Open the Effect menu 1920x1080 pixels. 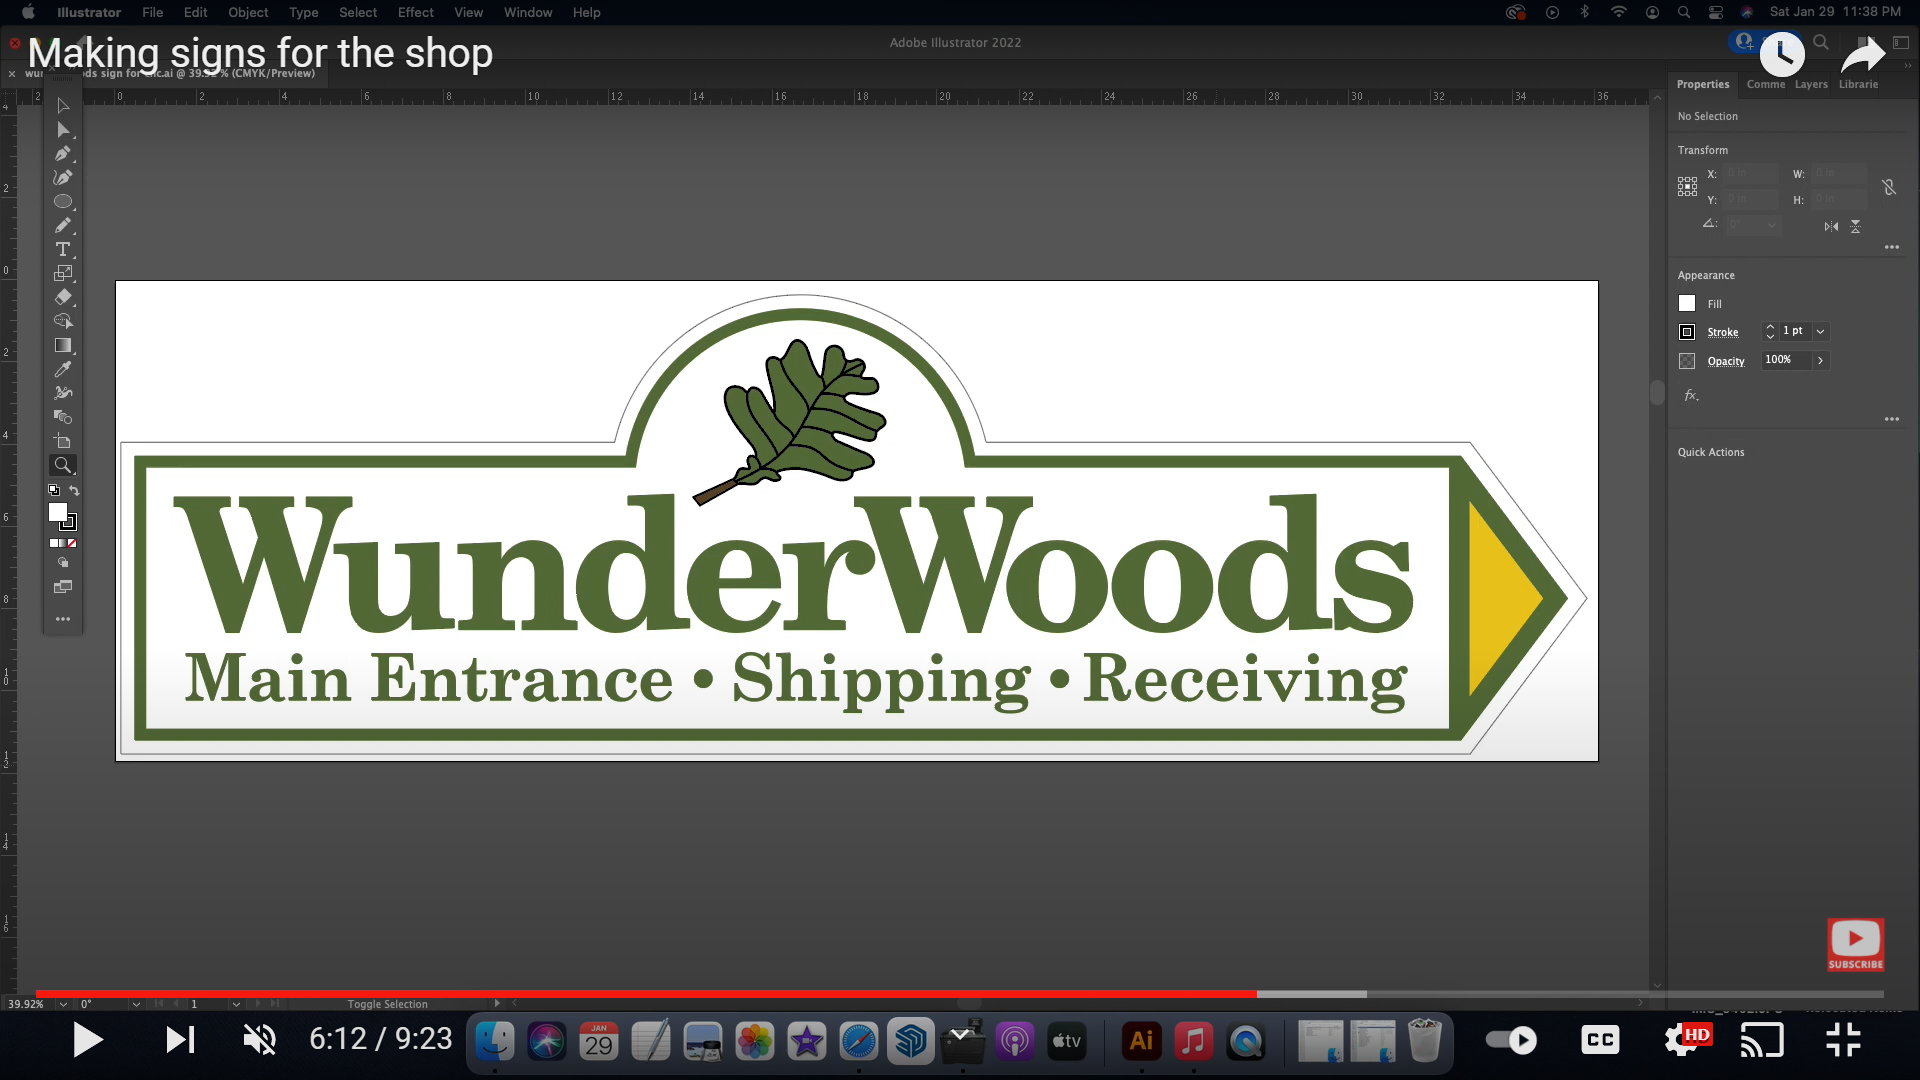(415, 12)
